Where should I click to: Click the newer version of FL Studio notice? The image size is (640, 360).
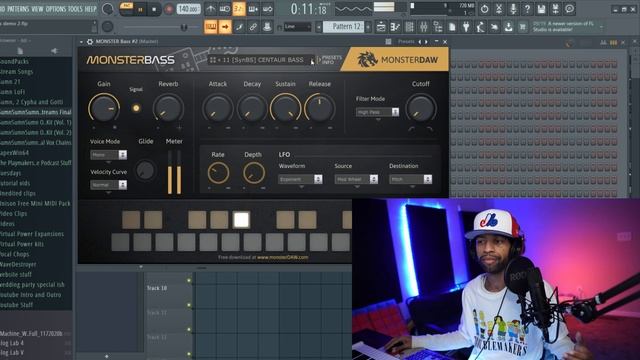(x=563, y=27)
